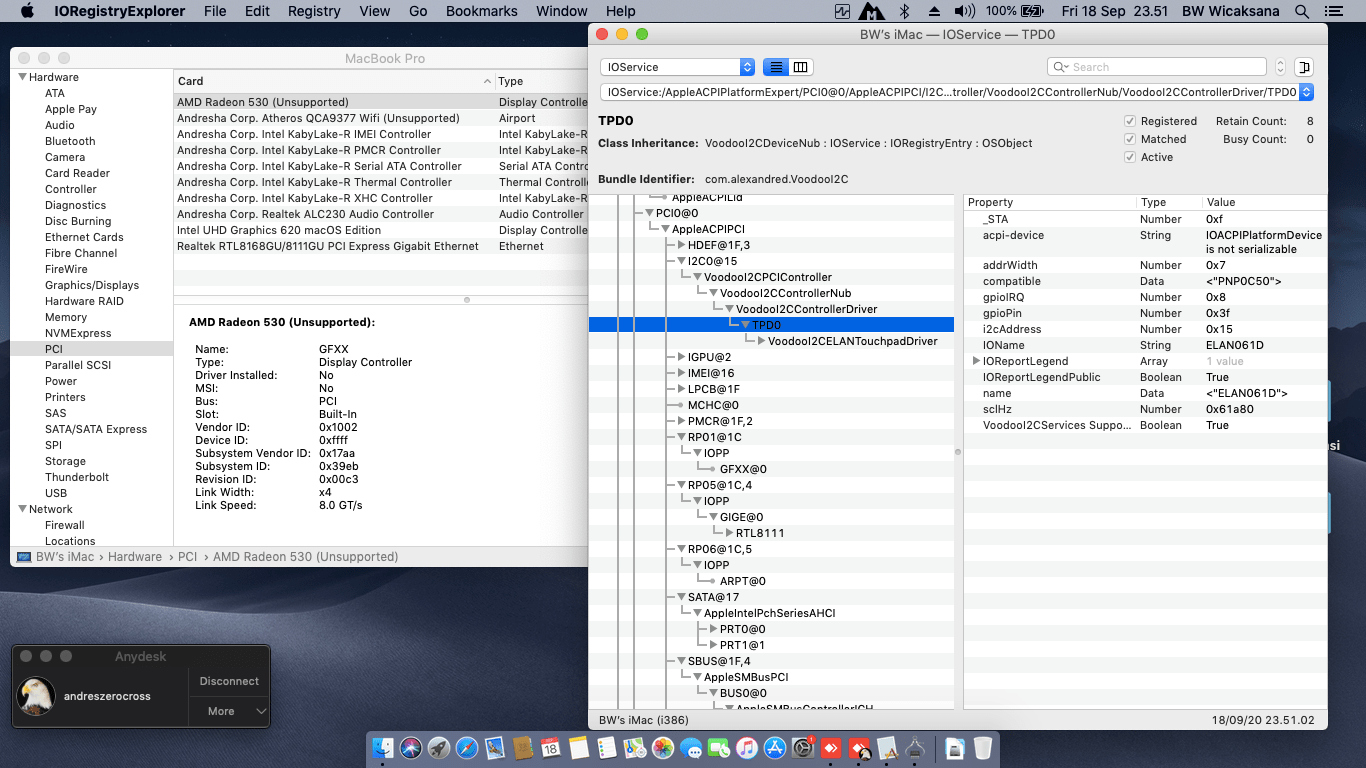Select Thunderbolt in System Information sidebar
Screen dimensions: 1366x768
pyautogui.click(x=76, y=477)
